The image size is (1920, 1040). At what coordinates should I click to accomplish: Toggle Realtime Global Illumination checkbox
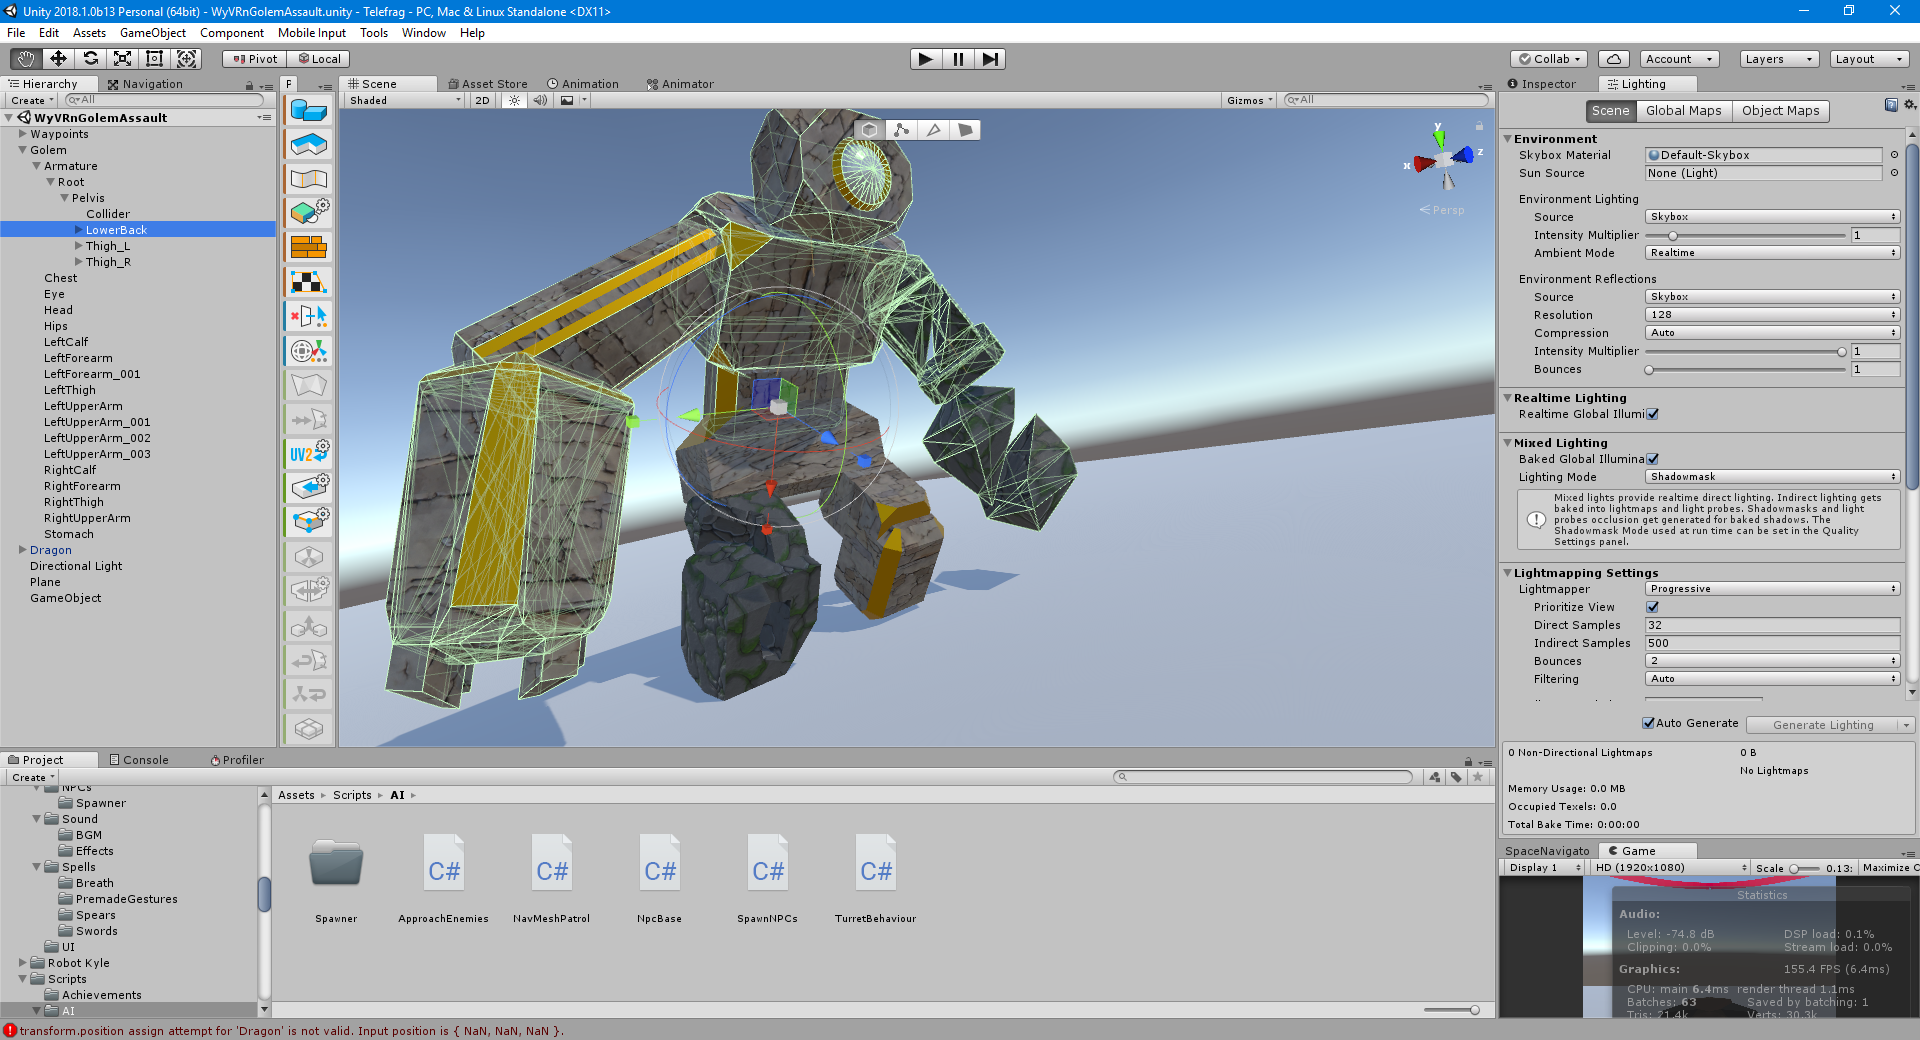point(1653,414)
